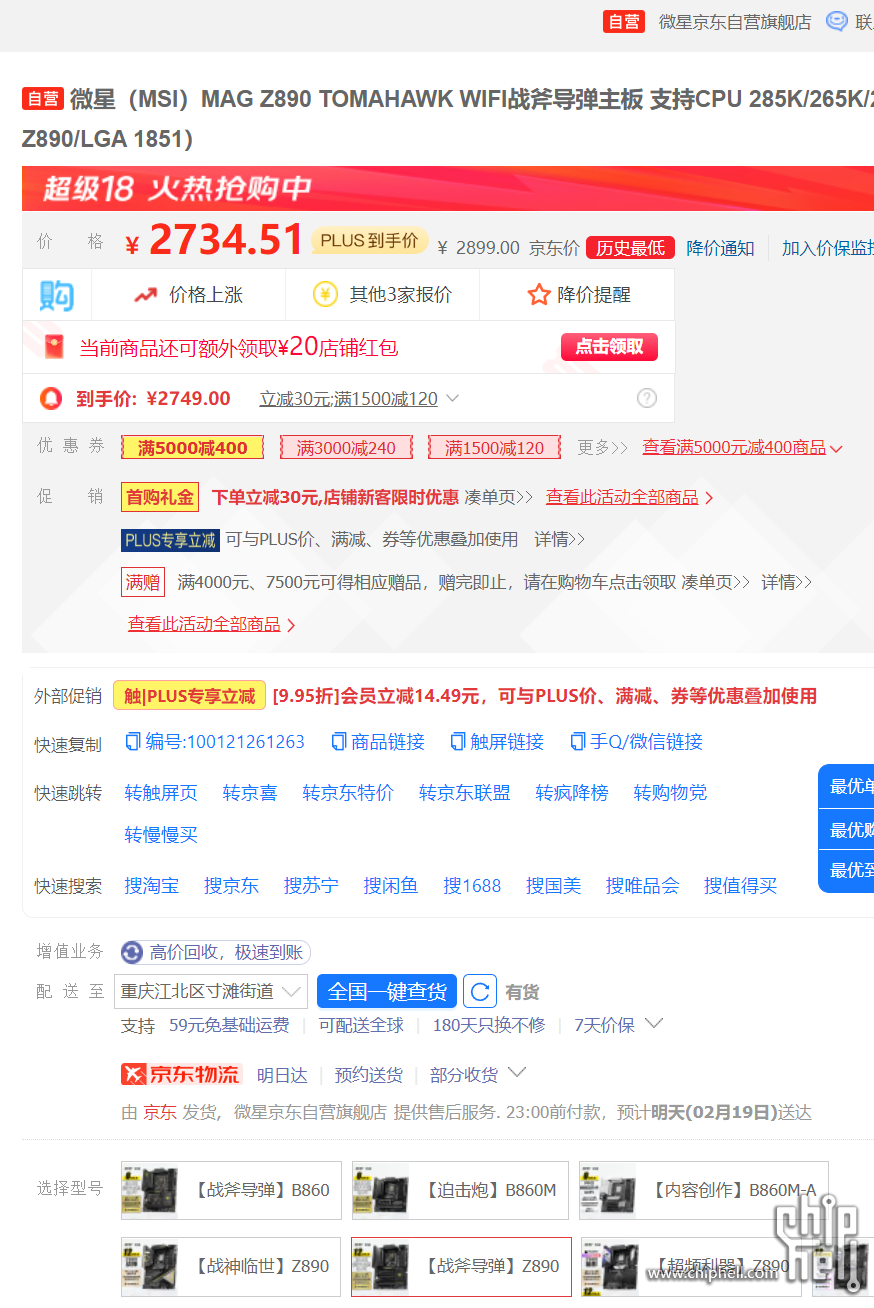Click 转京东联盟 link
Screen dimensions: 874x1308
465,793
